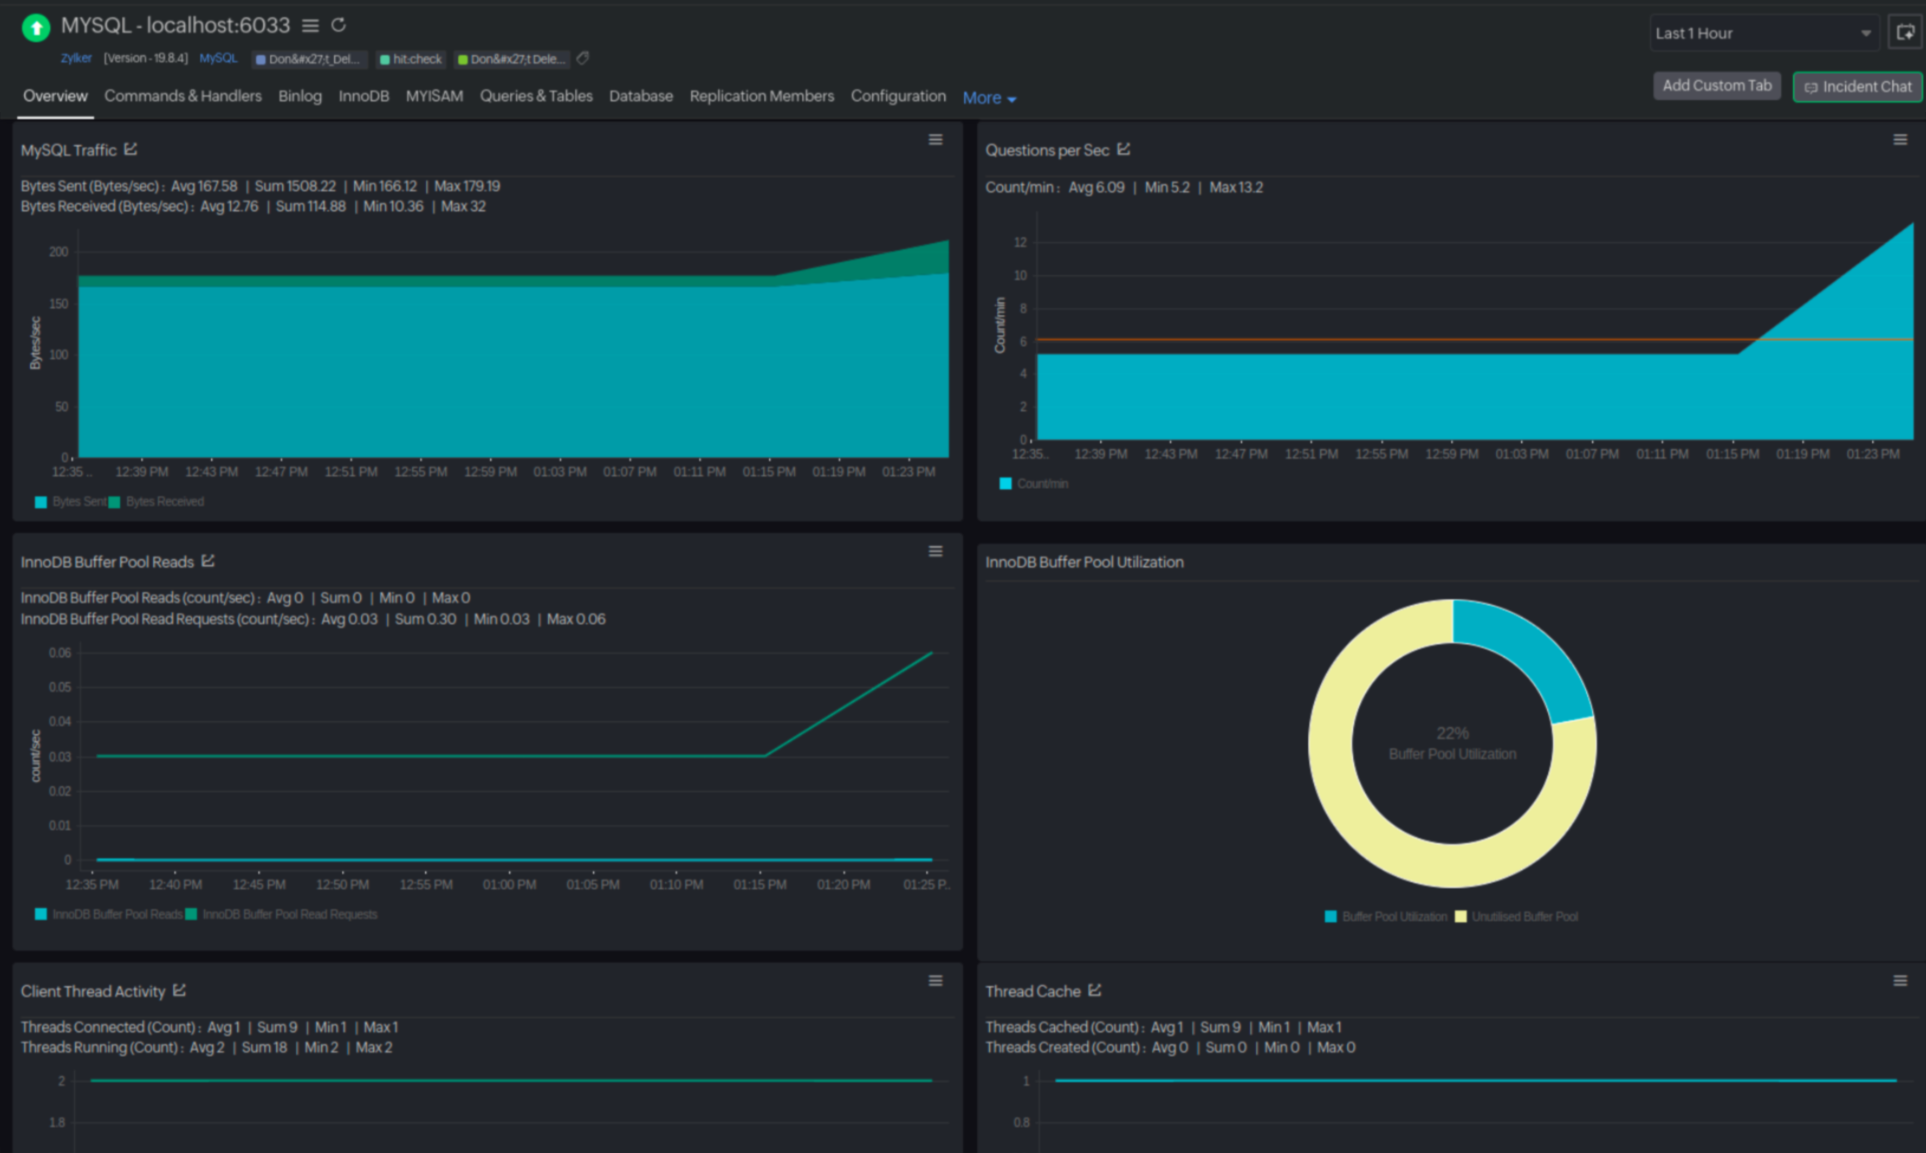Expand the More tabs dropdown
This screenshot has height=1153, width=1926.
coord(989,98)
